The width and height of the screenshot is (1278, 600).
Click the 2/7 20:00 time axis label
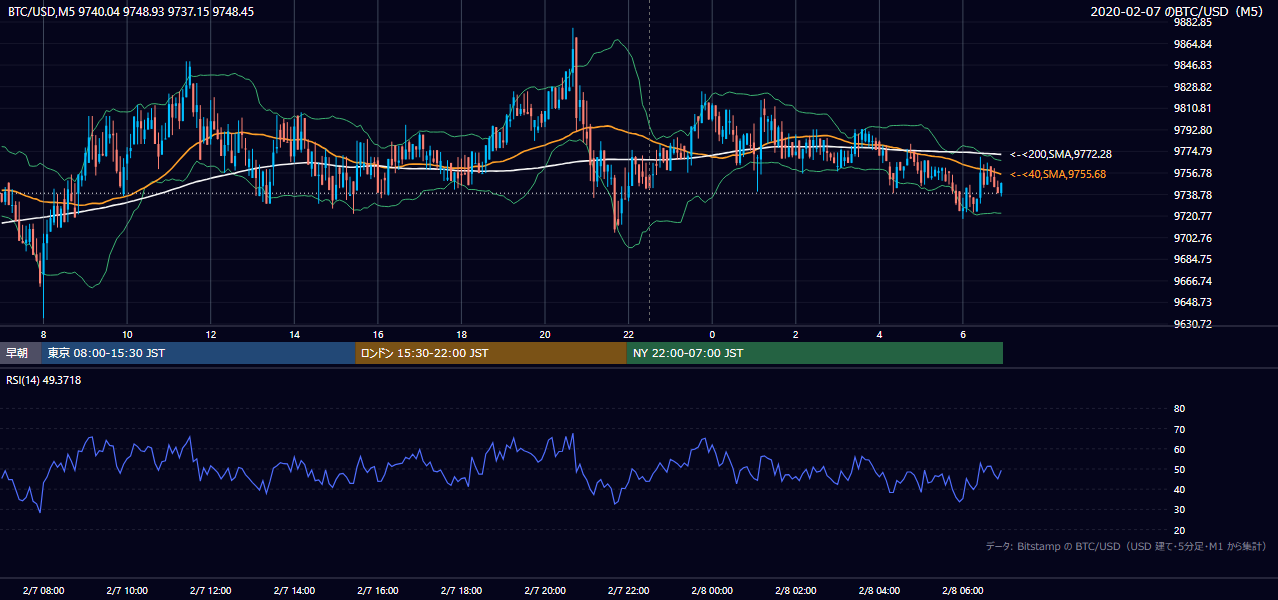(x=545, y=591)
